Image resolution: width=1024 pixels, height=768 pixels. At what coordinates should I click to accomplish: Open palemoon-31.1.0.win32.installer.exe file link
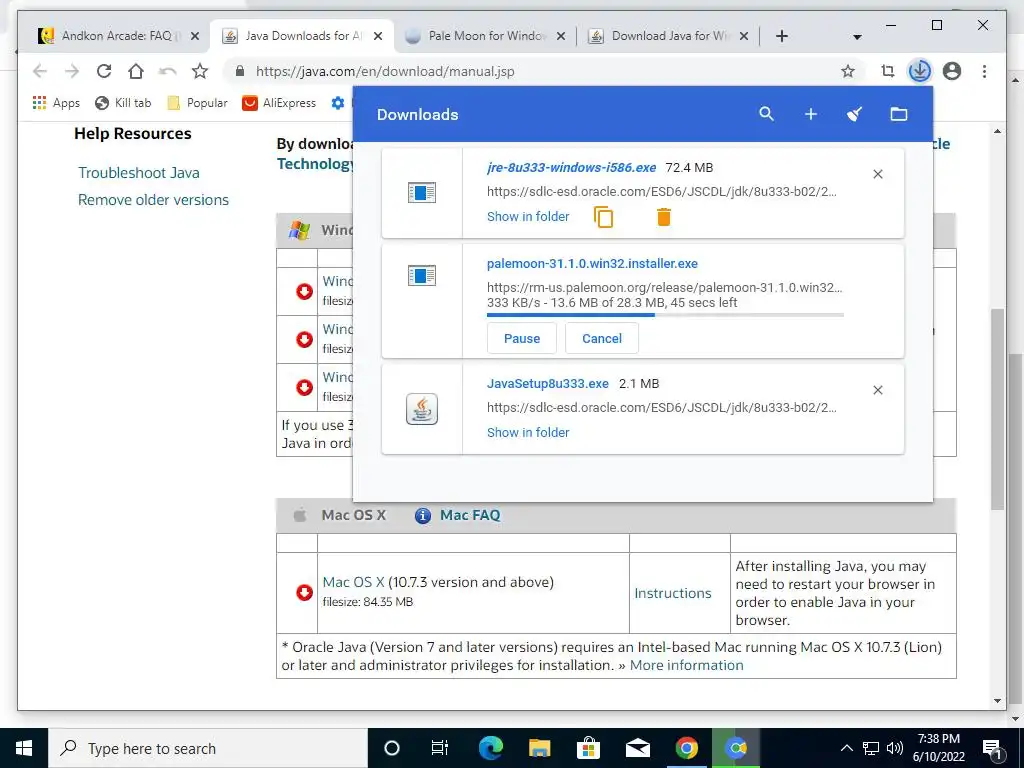tap(592, 264)
